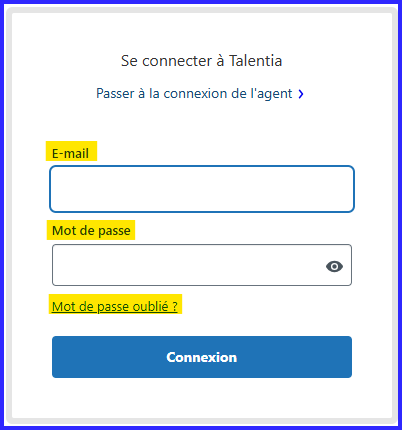Open the Mot de passe oublié link

[x=115, y=306]
